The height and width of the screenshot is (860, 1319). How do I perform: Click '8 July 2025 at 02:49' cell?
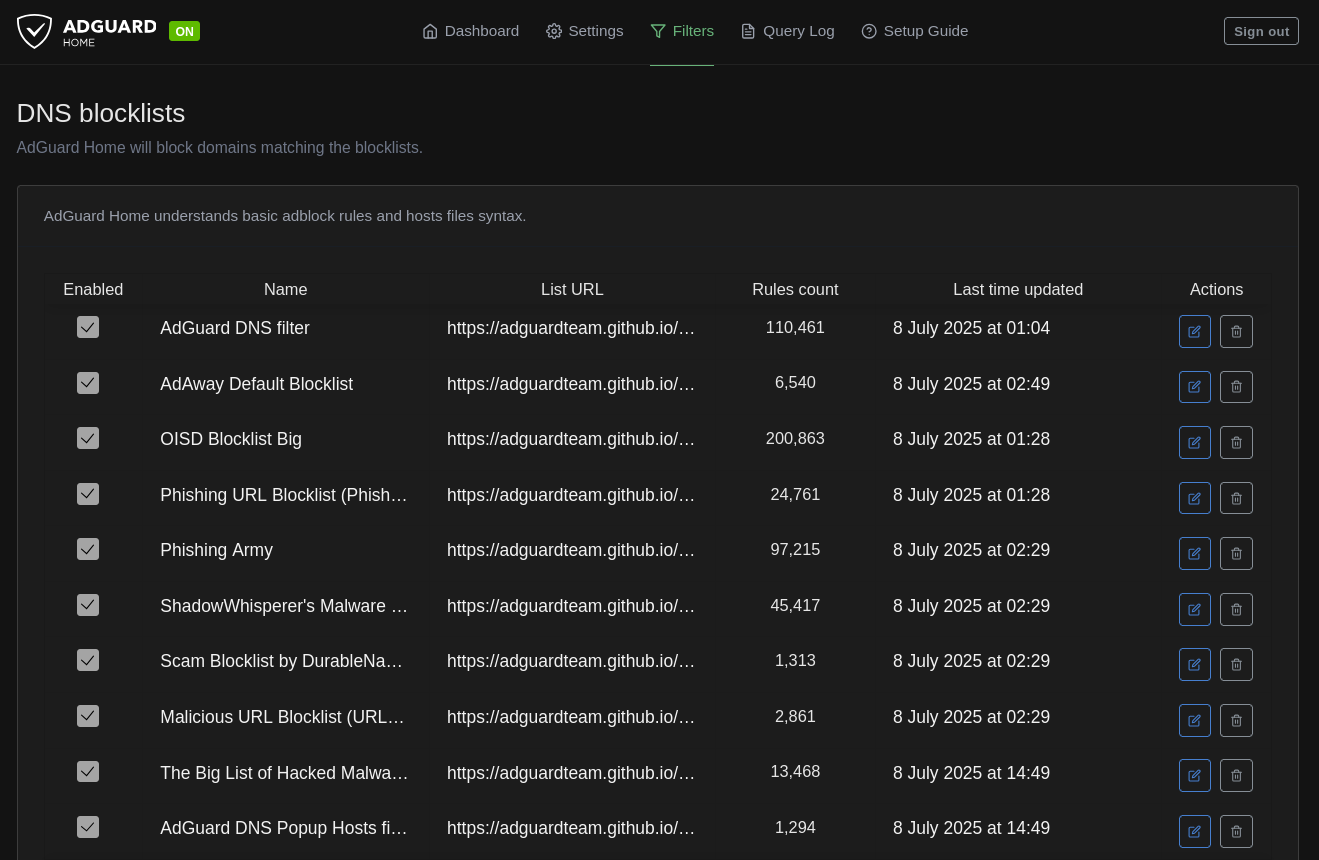(971, 384)
